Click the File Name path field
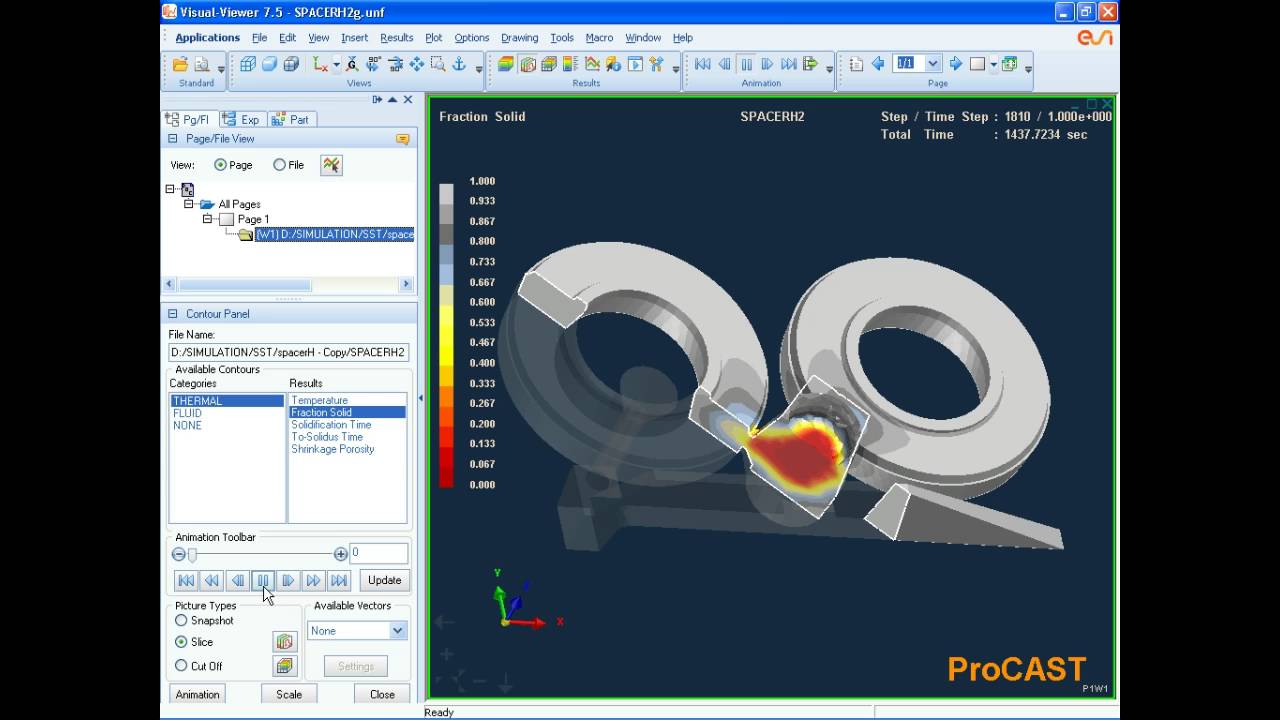Screen dimensions: 1280x720 289,352
